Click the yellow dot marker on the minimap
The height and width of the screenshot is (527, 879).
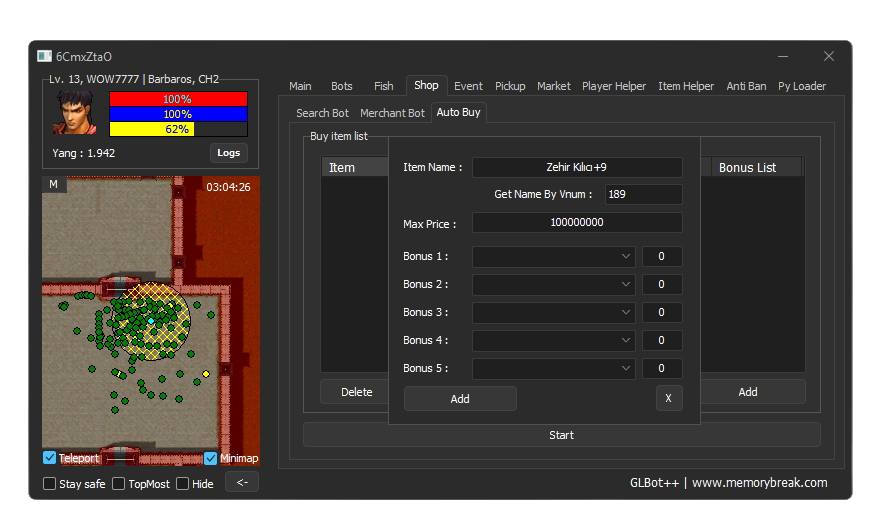206,374
